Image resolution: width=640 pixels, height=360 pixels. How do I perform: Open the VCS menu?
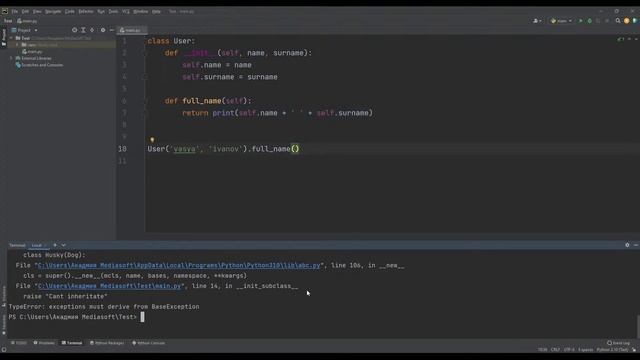(x=126, y=11)
